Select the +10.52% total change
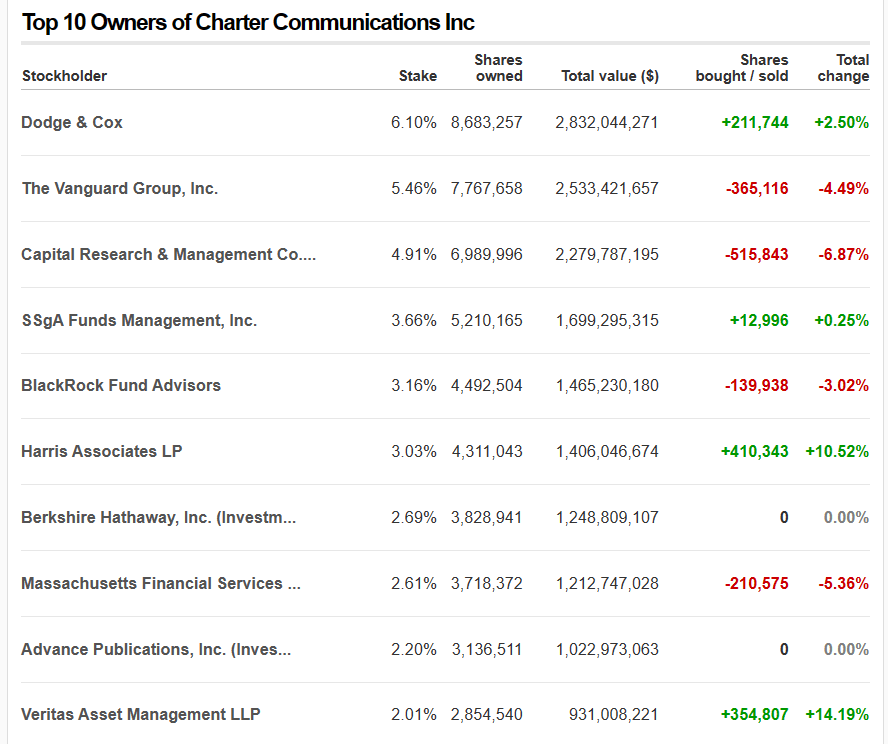The height and width of the screenshot is (744, 888). [x=837, y=451]
